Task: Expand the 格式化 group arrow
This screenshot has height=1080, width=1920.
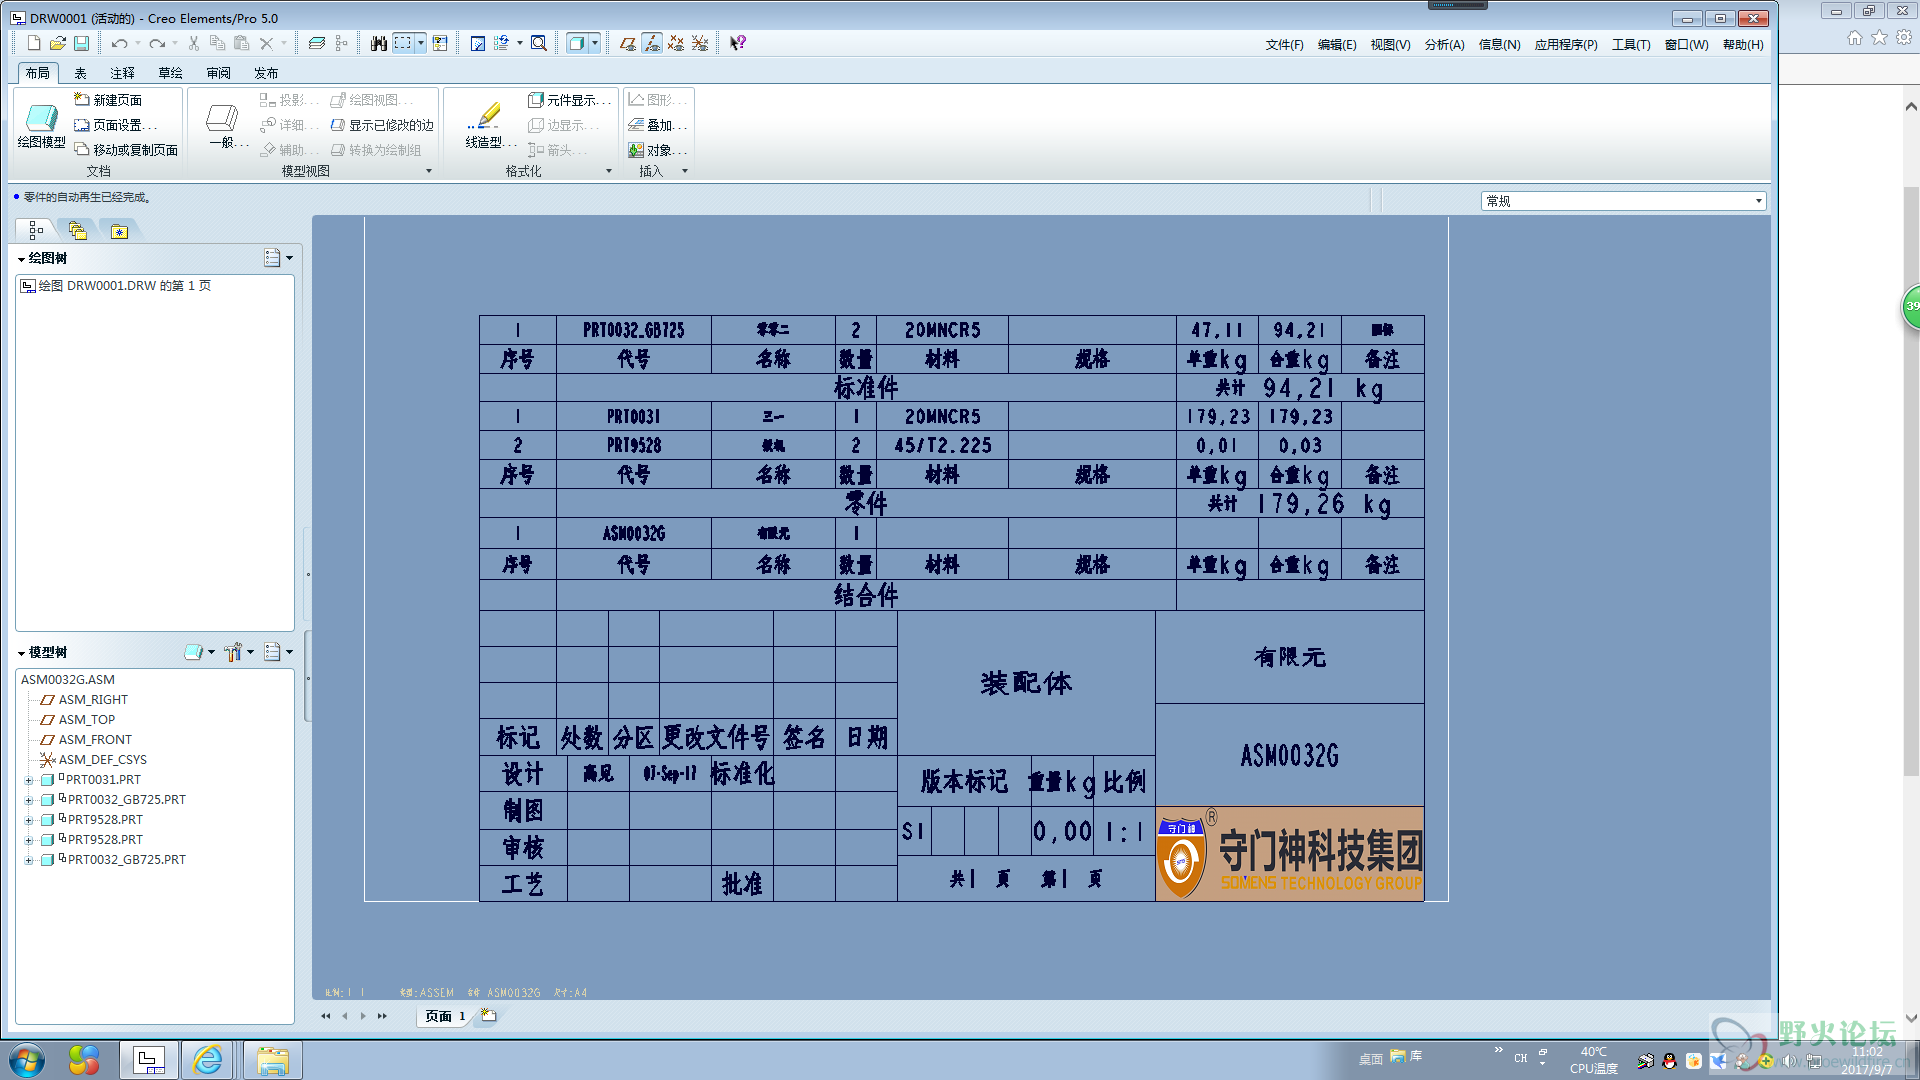Action: coord(609,171)
